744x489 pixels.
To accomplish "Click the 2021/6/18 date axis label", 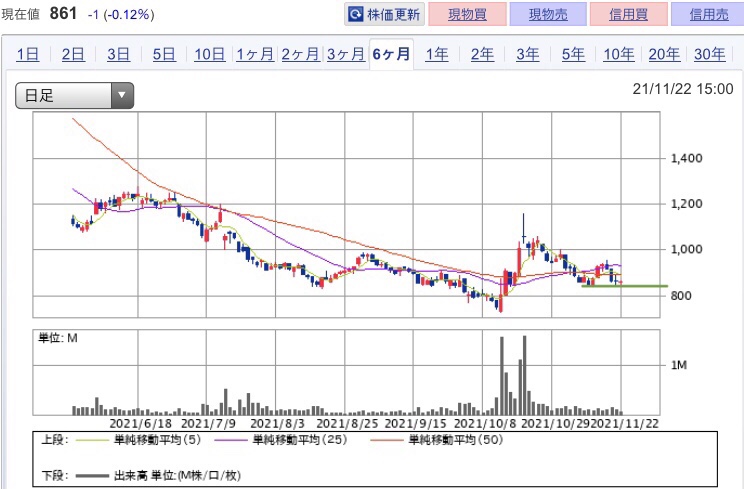I will pyautogui.click(x=140, y=423).
